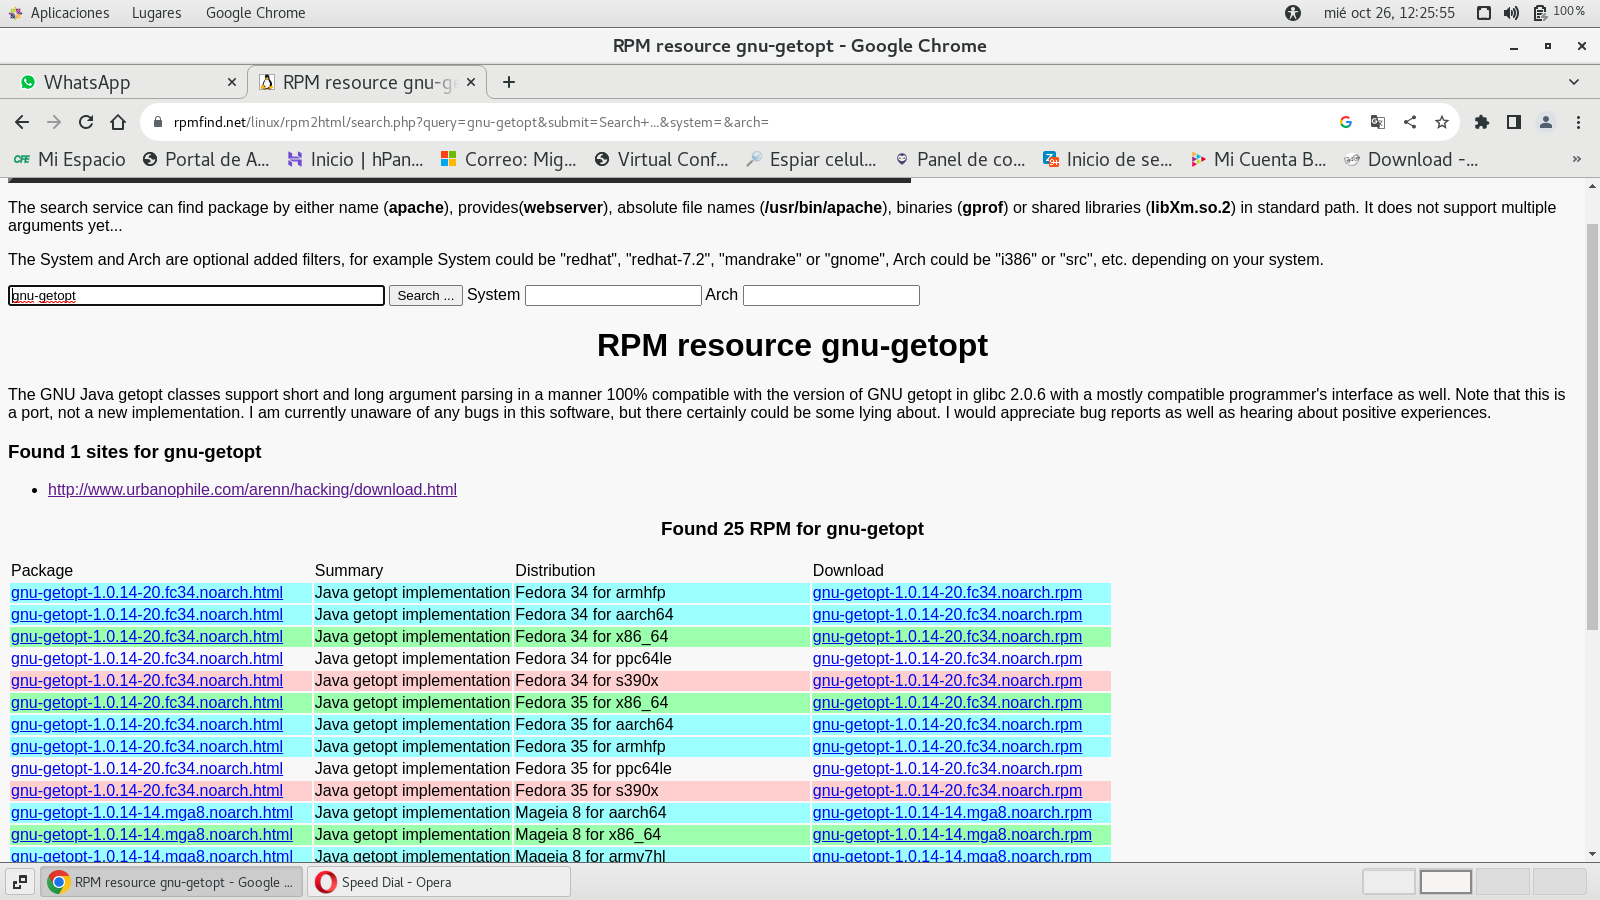This screenshot has width=1600, height=900.
Task: Open the urbanophile.com download link
Action: click(252, 489)
